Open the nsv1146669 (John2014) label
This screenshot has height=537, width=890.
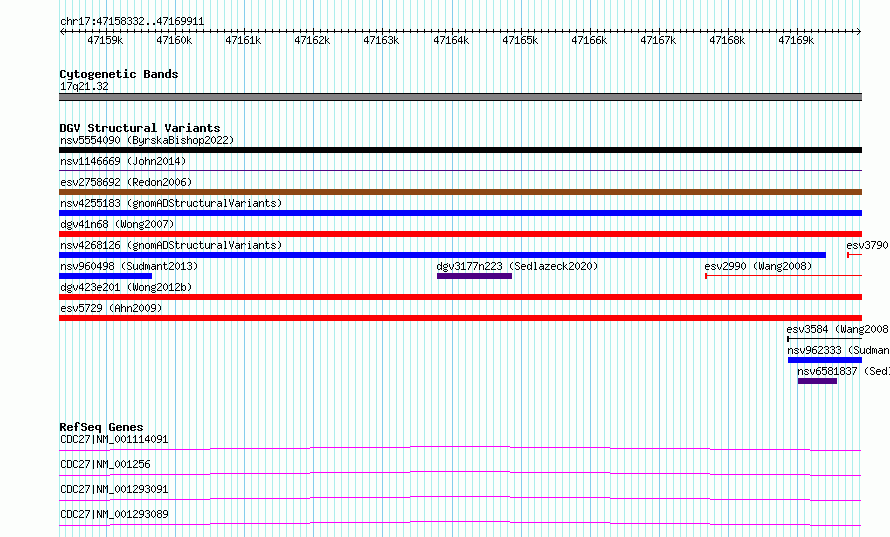(x=123, y=161)
